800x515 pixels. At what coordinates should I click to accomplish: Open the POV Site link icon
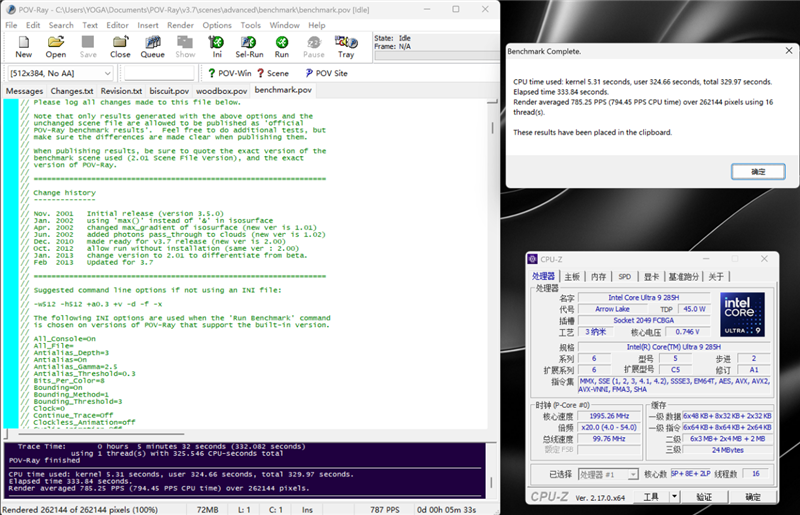pyautogui.click(x=326, y=73)
